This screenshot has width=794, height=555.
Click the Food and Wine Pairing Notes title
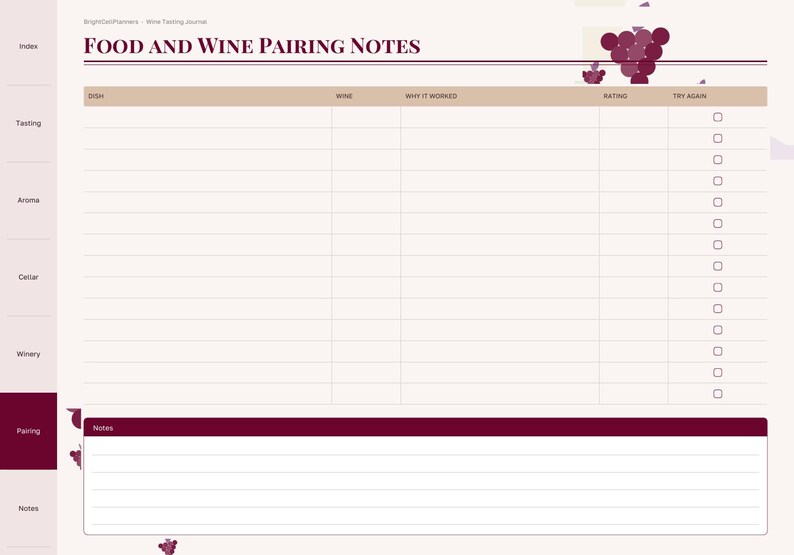[x=252, y=46]
